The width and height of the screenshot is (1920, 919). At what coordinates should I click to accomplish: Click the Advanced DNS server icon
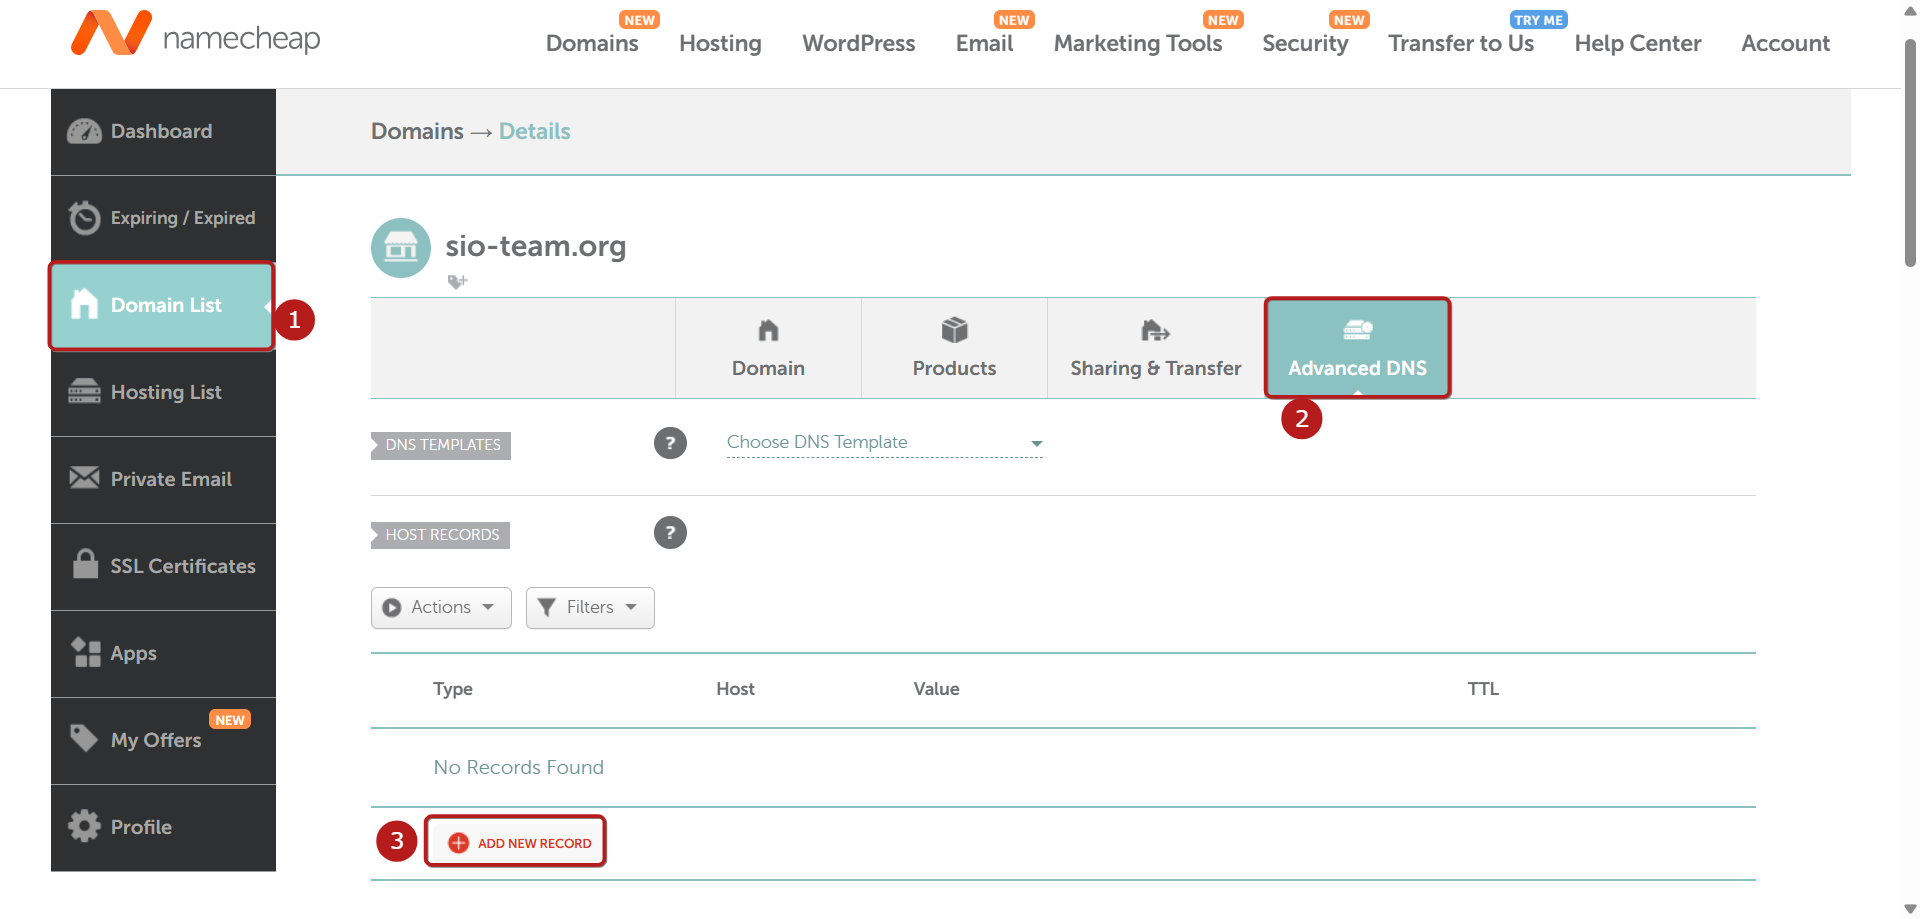pos(1357,330)
